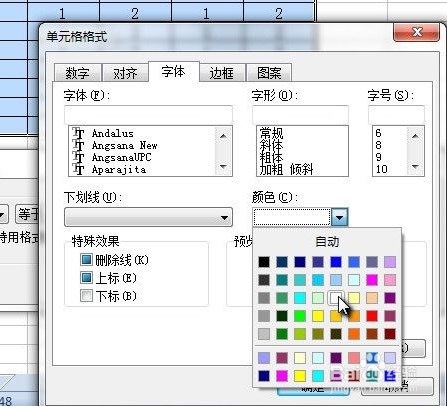Choose the 自动 automatic color option
Screen dimensions: 447x406
(327, 241)
